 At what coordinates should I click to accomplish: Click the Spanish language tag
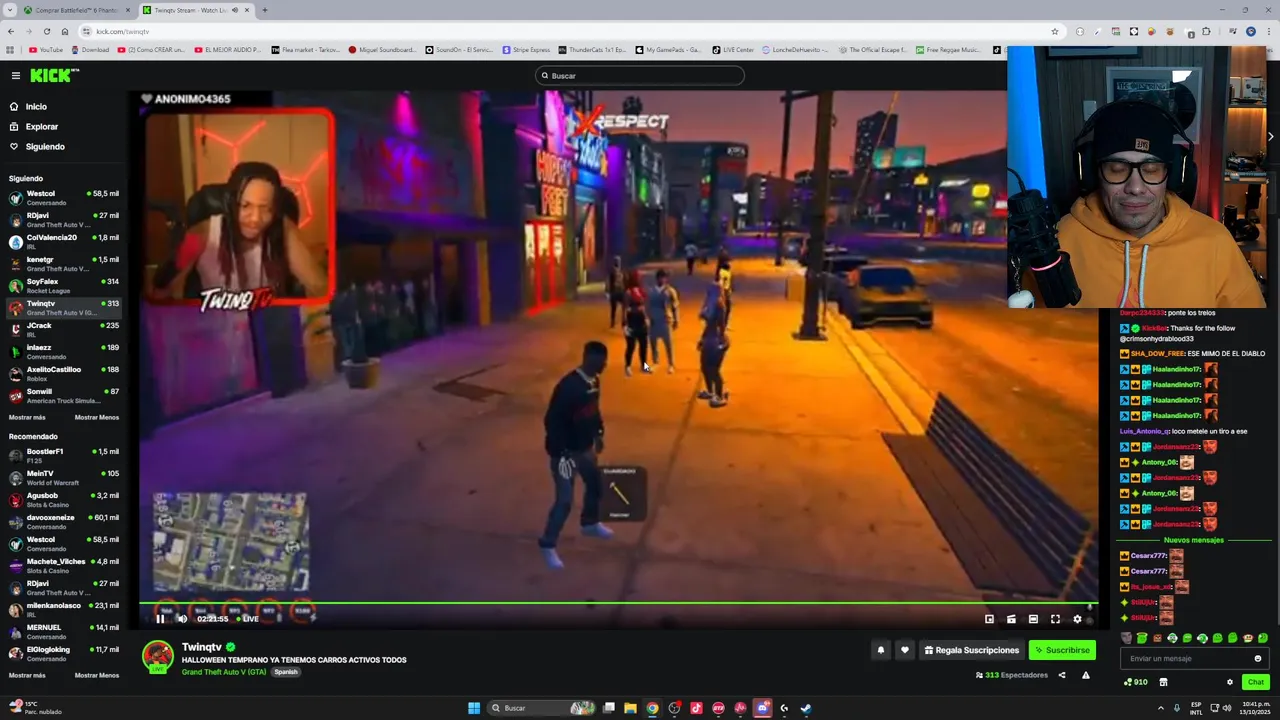point(286,672)
